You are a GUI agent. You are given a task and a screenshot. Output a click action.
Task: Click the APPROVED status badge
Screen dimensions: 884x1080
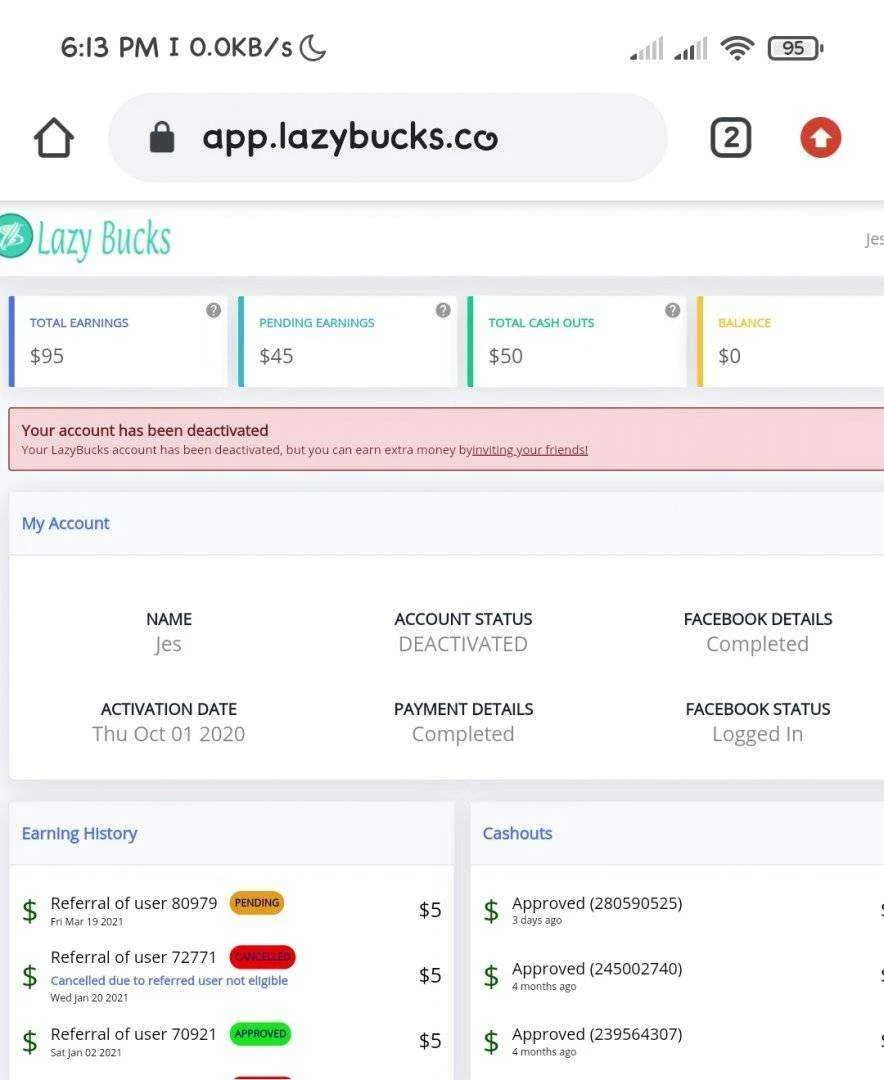[x=260, y=1034]
